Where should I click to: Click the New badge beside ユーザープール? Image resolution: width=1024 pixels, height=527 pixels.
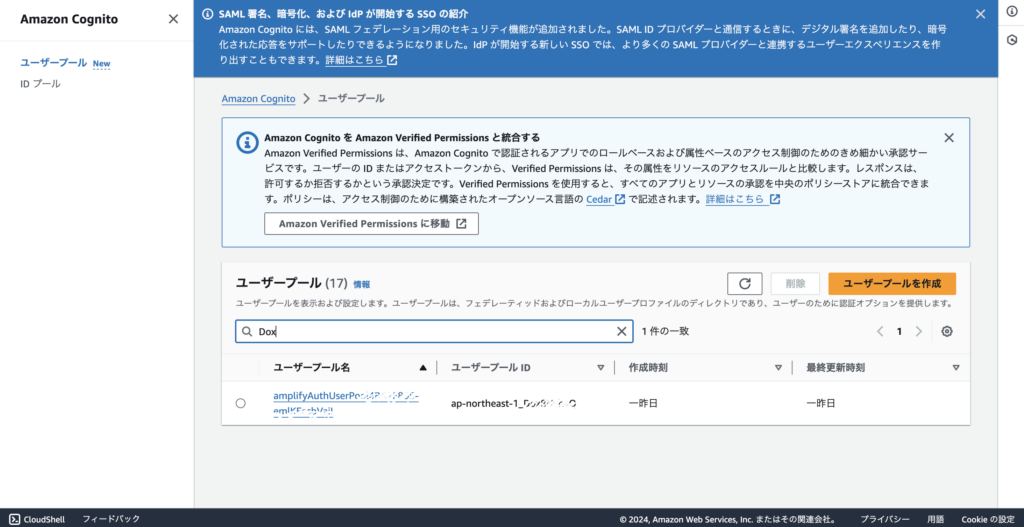pos(101,63)
